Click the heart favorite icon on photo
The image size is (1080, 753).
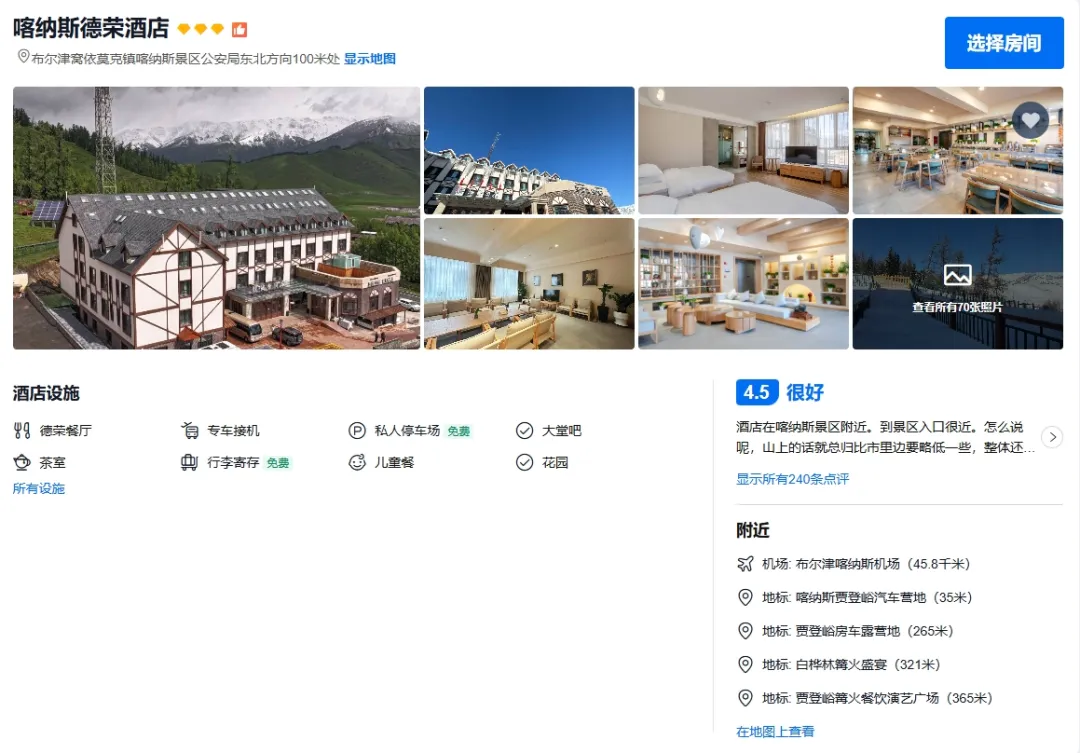coord(1030,120)
